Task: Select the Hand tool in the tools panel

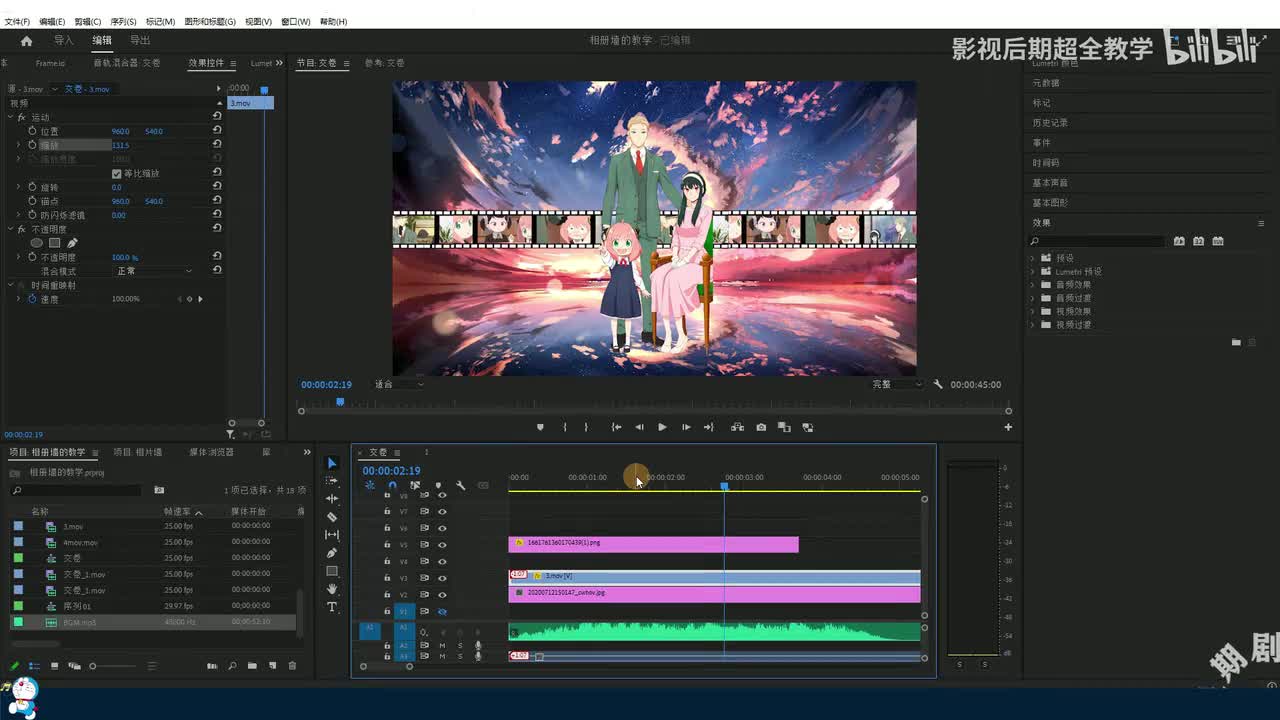Action: (x=332, y=589)
